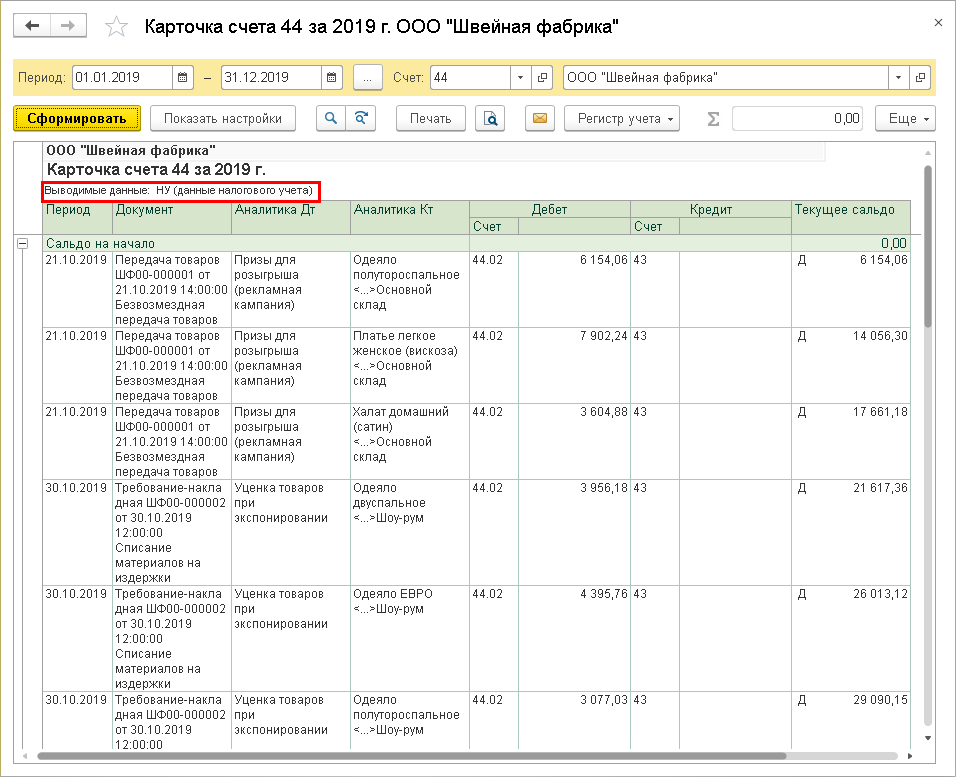Send report by email envelope icon
The height and width of the screenshot is (777, 956).
tap(540, 118)
